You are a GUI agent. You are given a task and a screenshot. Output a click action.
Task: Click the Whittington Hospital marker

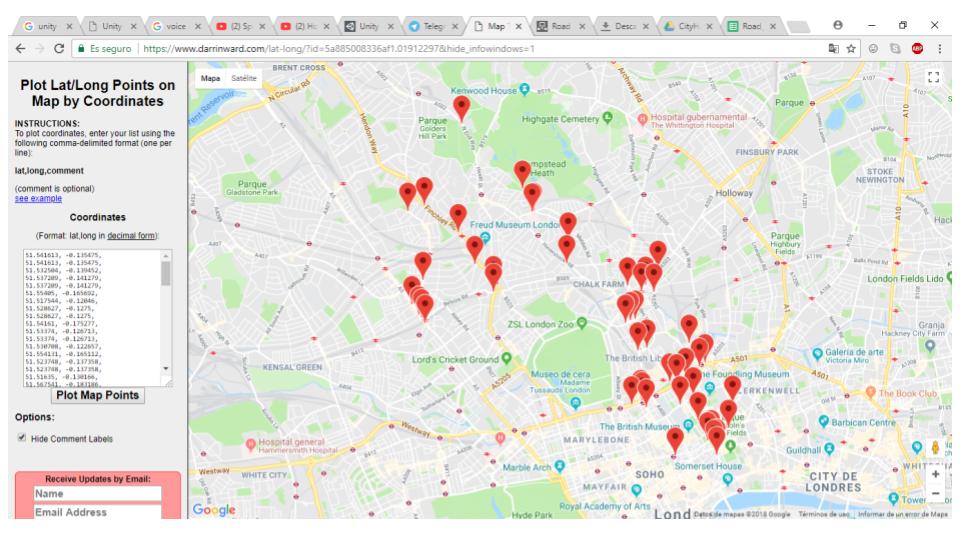pos(642,119)
